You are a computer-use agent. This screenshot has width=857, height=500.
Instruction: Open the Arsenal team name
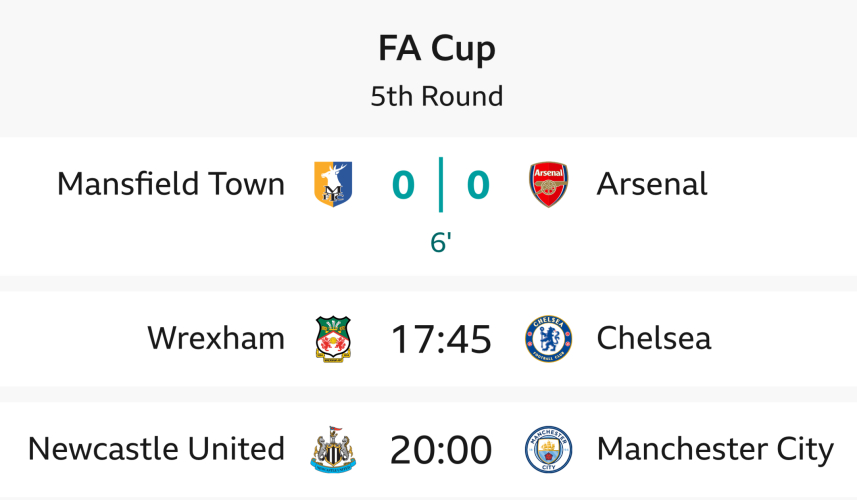652,184
